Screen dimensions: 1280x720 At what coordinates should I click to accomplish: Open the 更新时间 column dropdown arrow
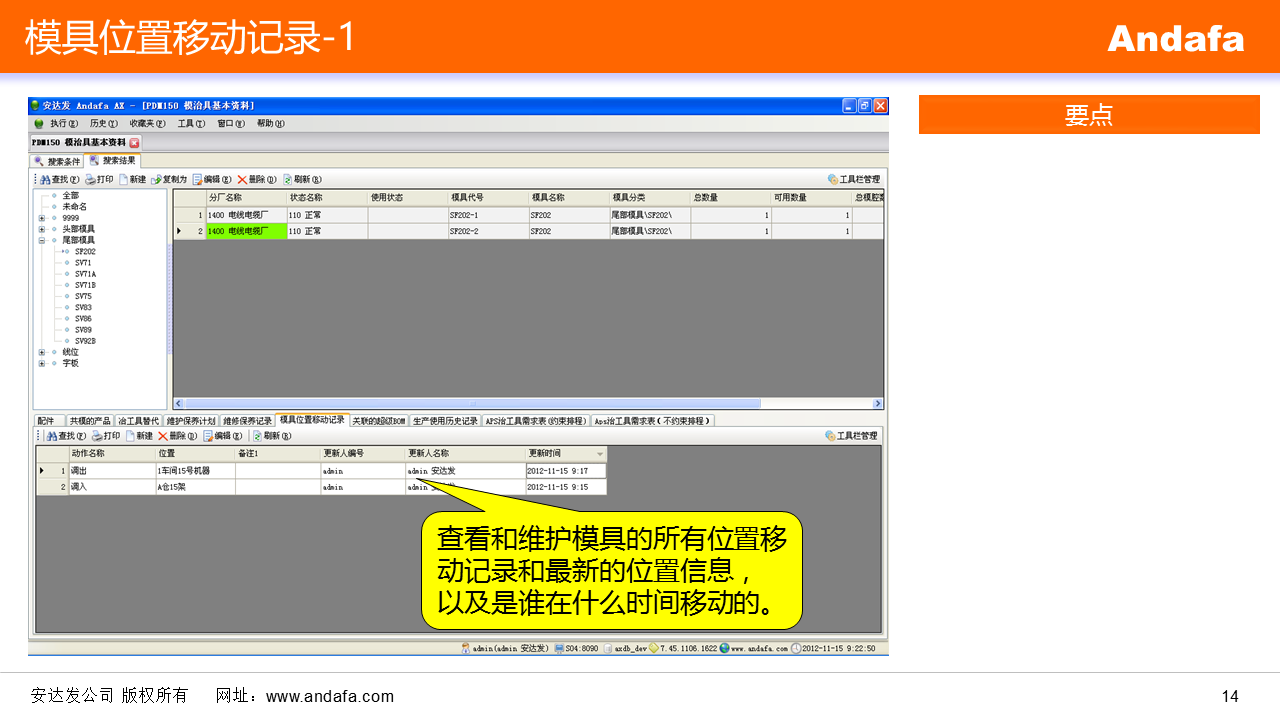(600, 454)
